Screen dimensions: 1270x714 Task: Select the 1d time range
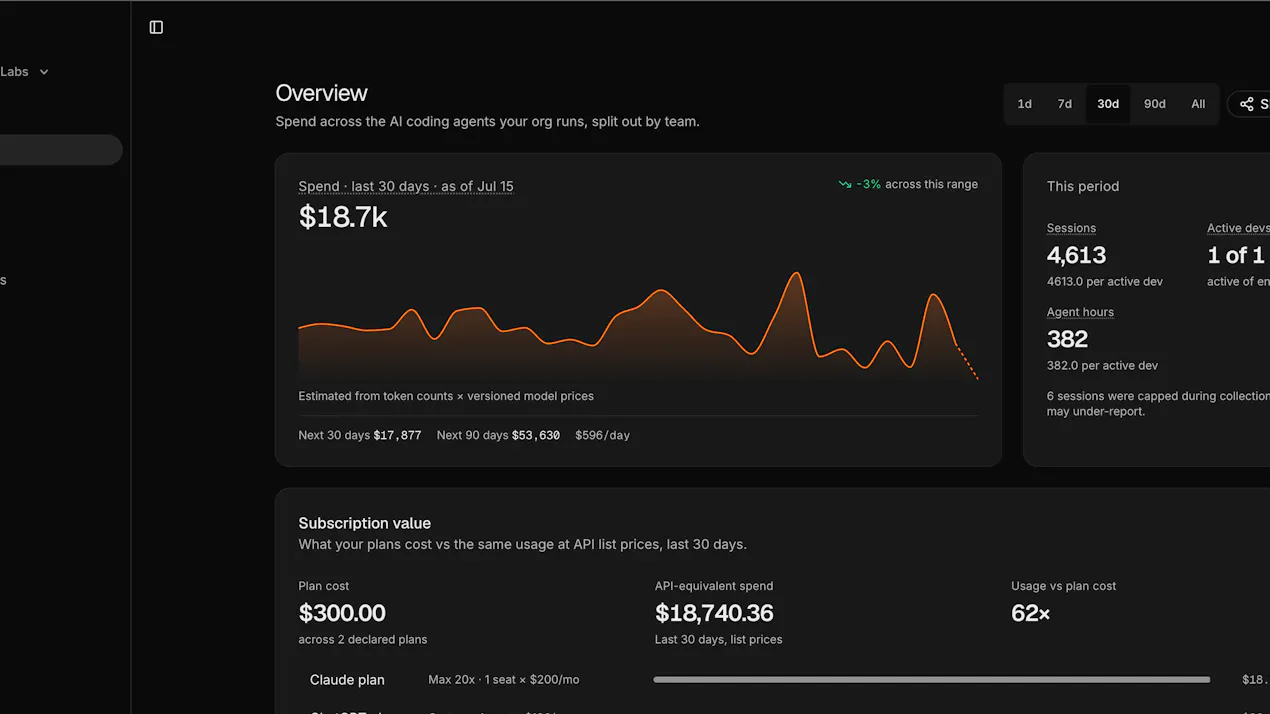tap(1024, 104)
